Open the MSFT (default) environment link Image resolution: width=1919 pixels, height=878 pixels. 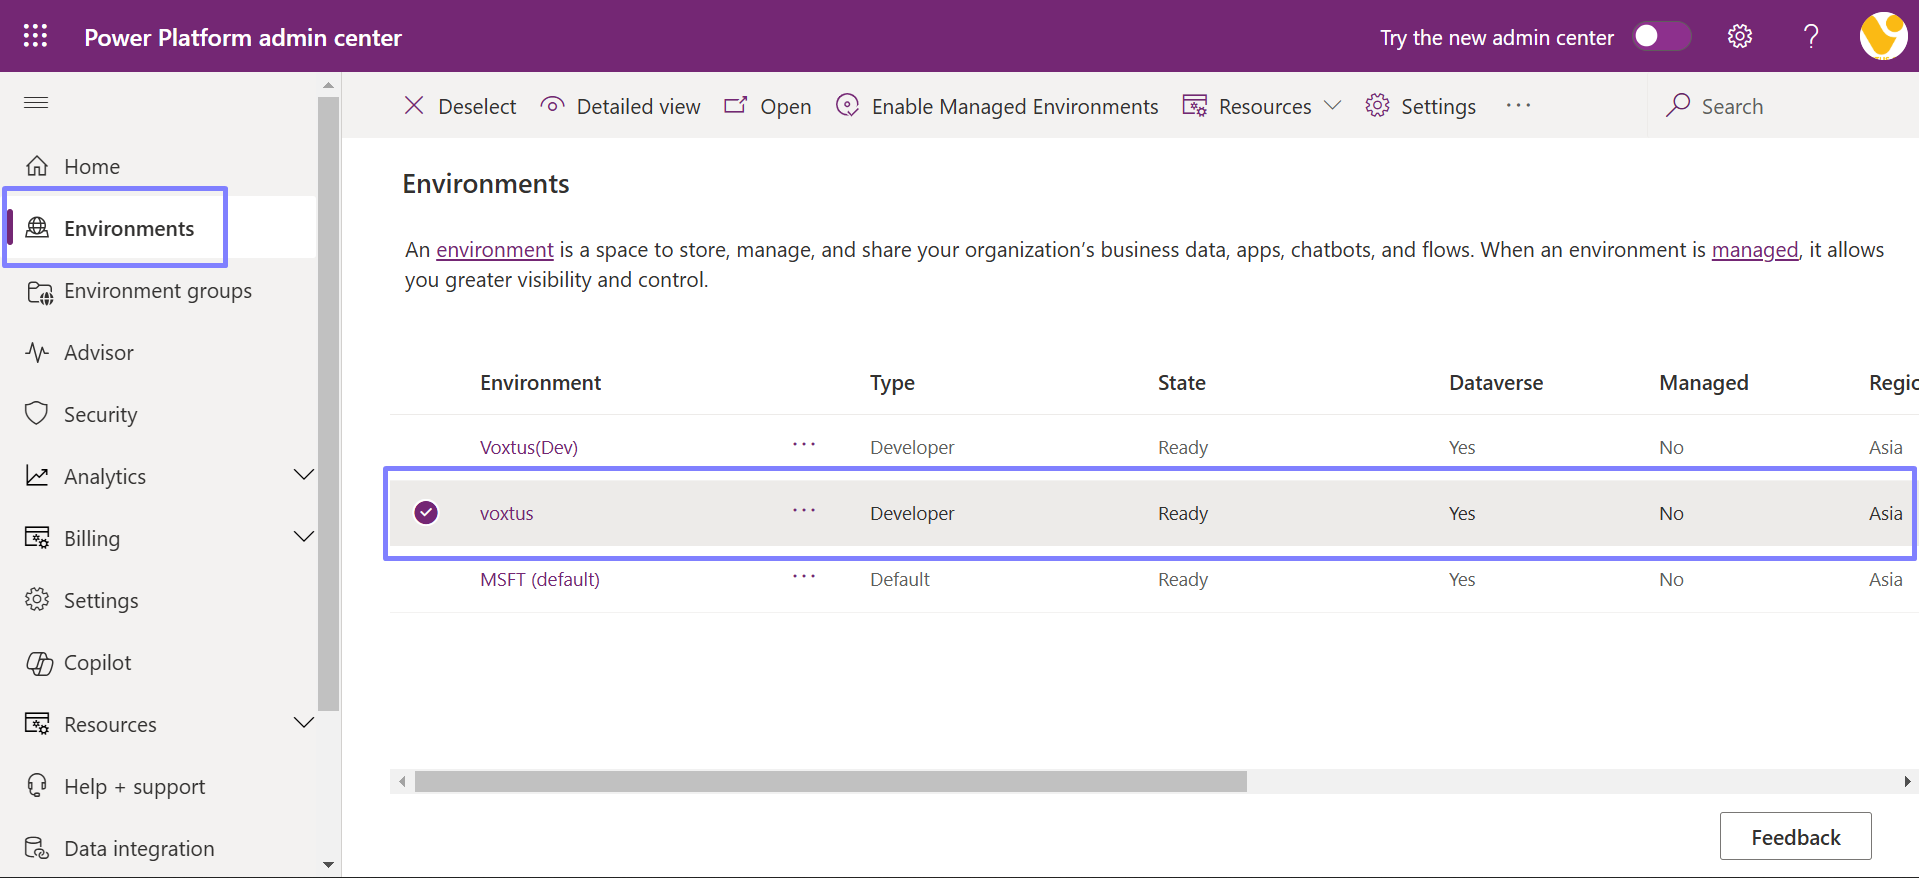(540, 579)
